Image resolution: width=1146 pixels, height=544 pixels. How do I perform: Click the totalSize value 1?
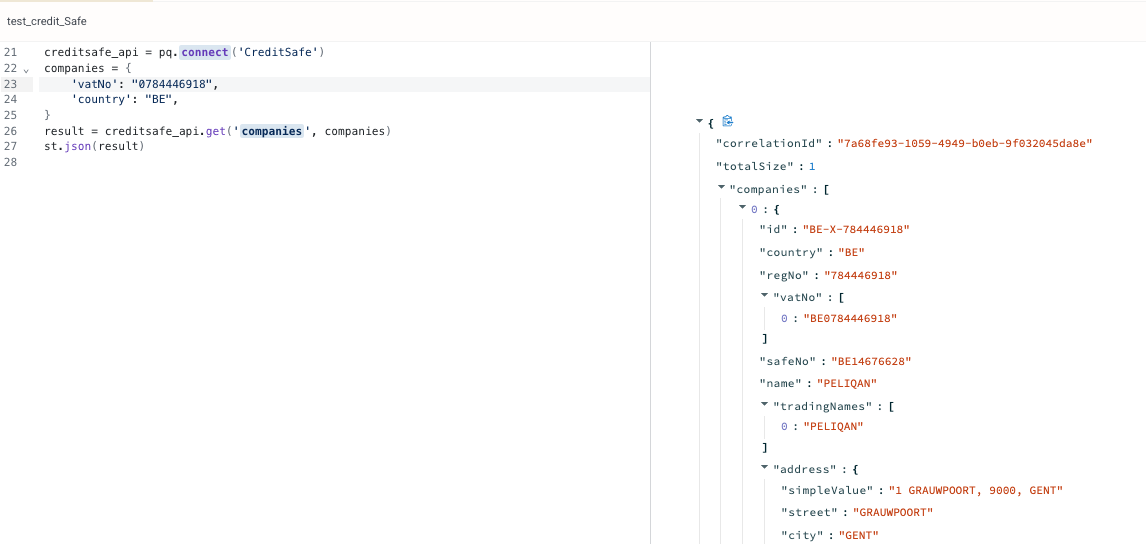(812, 167)
